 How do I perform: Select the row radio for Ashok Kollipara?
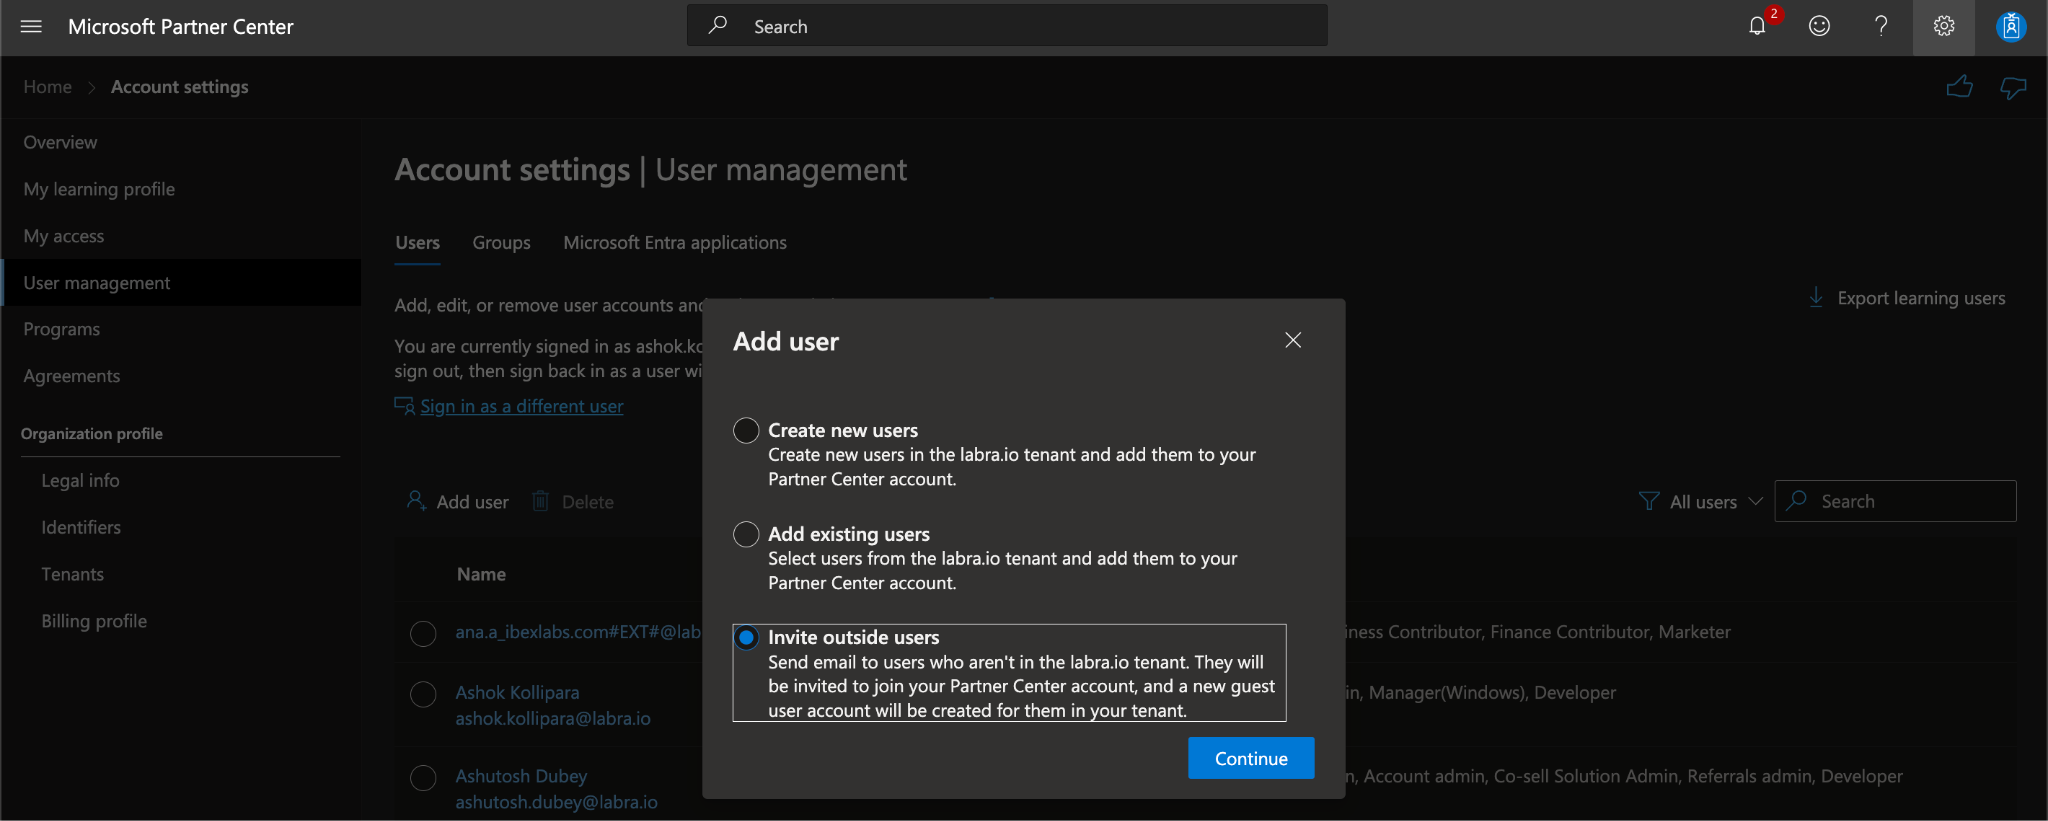coord(423,694)
